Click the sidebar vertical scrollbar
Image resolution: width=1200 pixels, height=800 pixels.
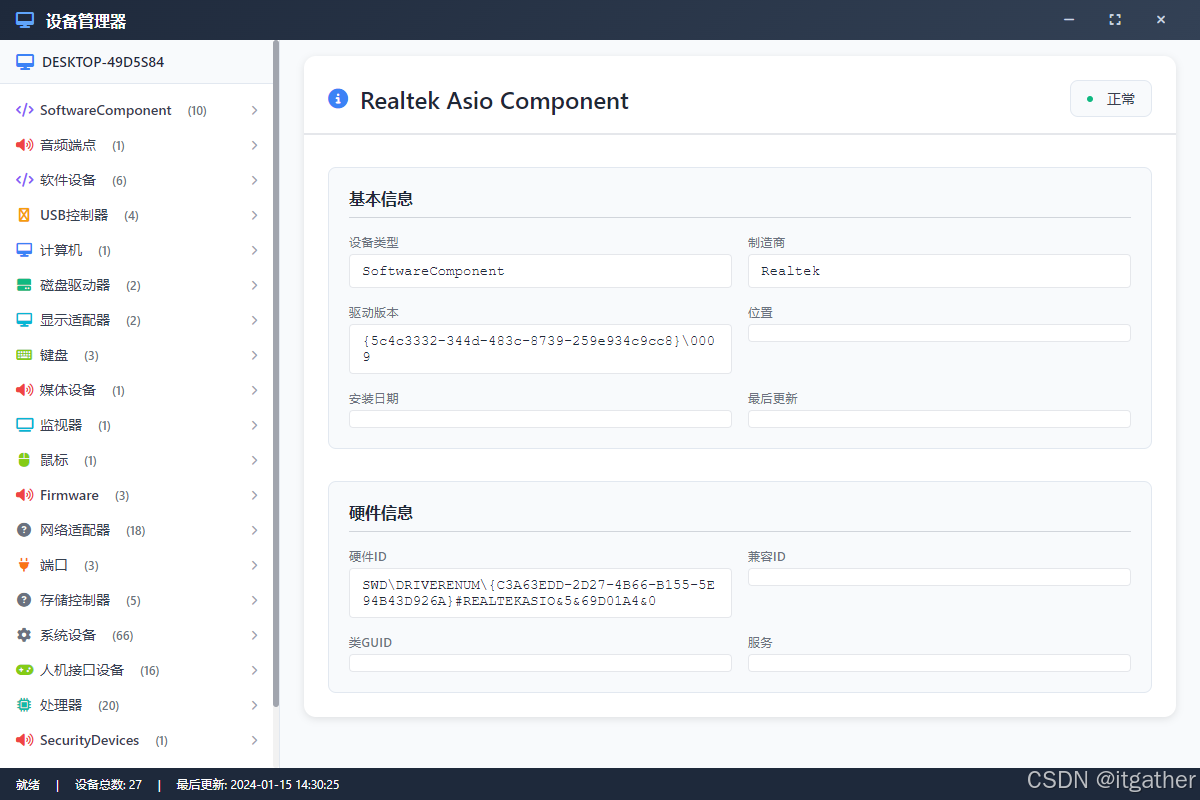(x=276, y=374)
